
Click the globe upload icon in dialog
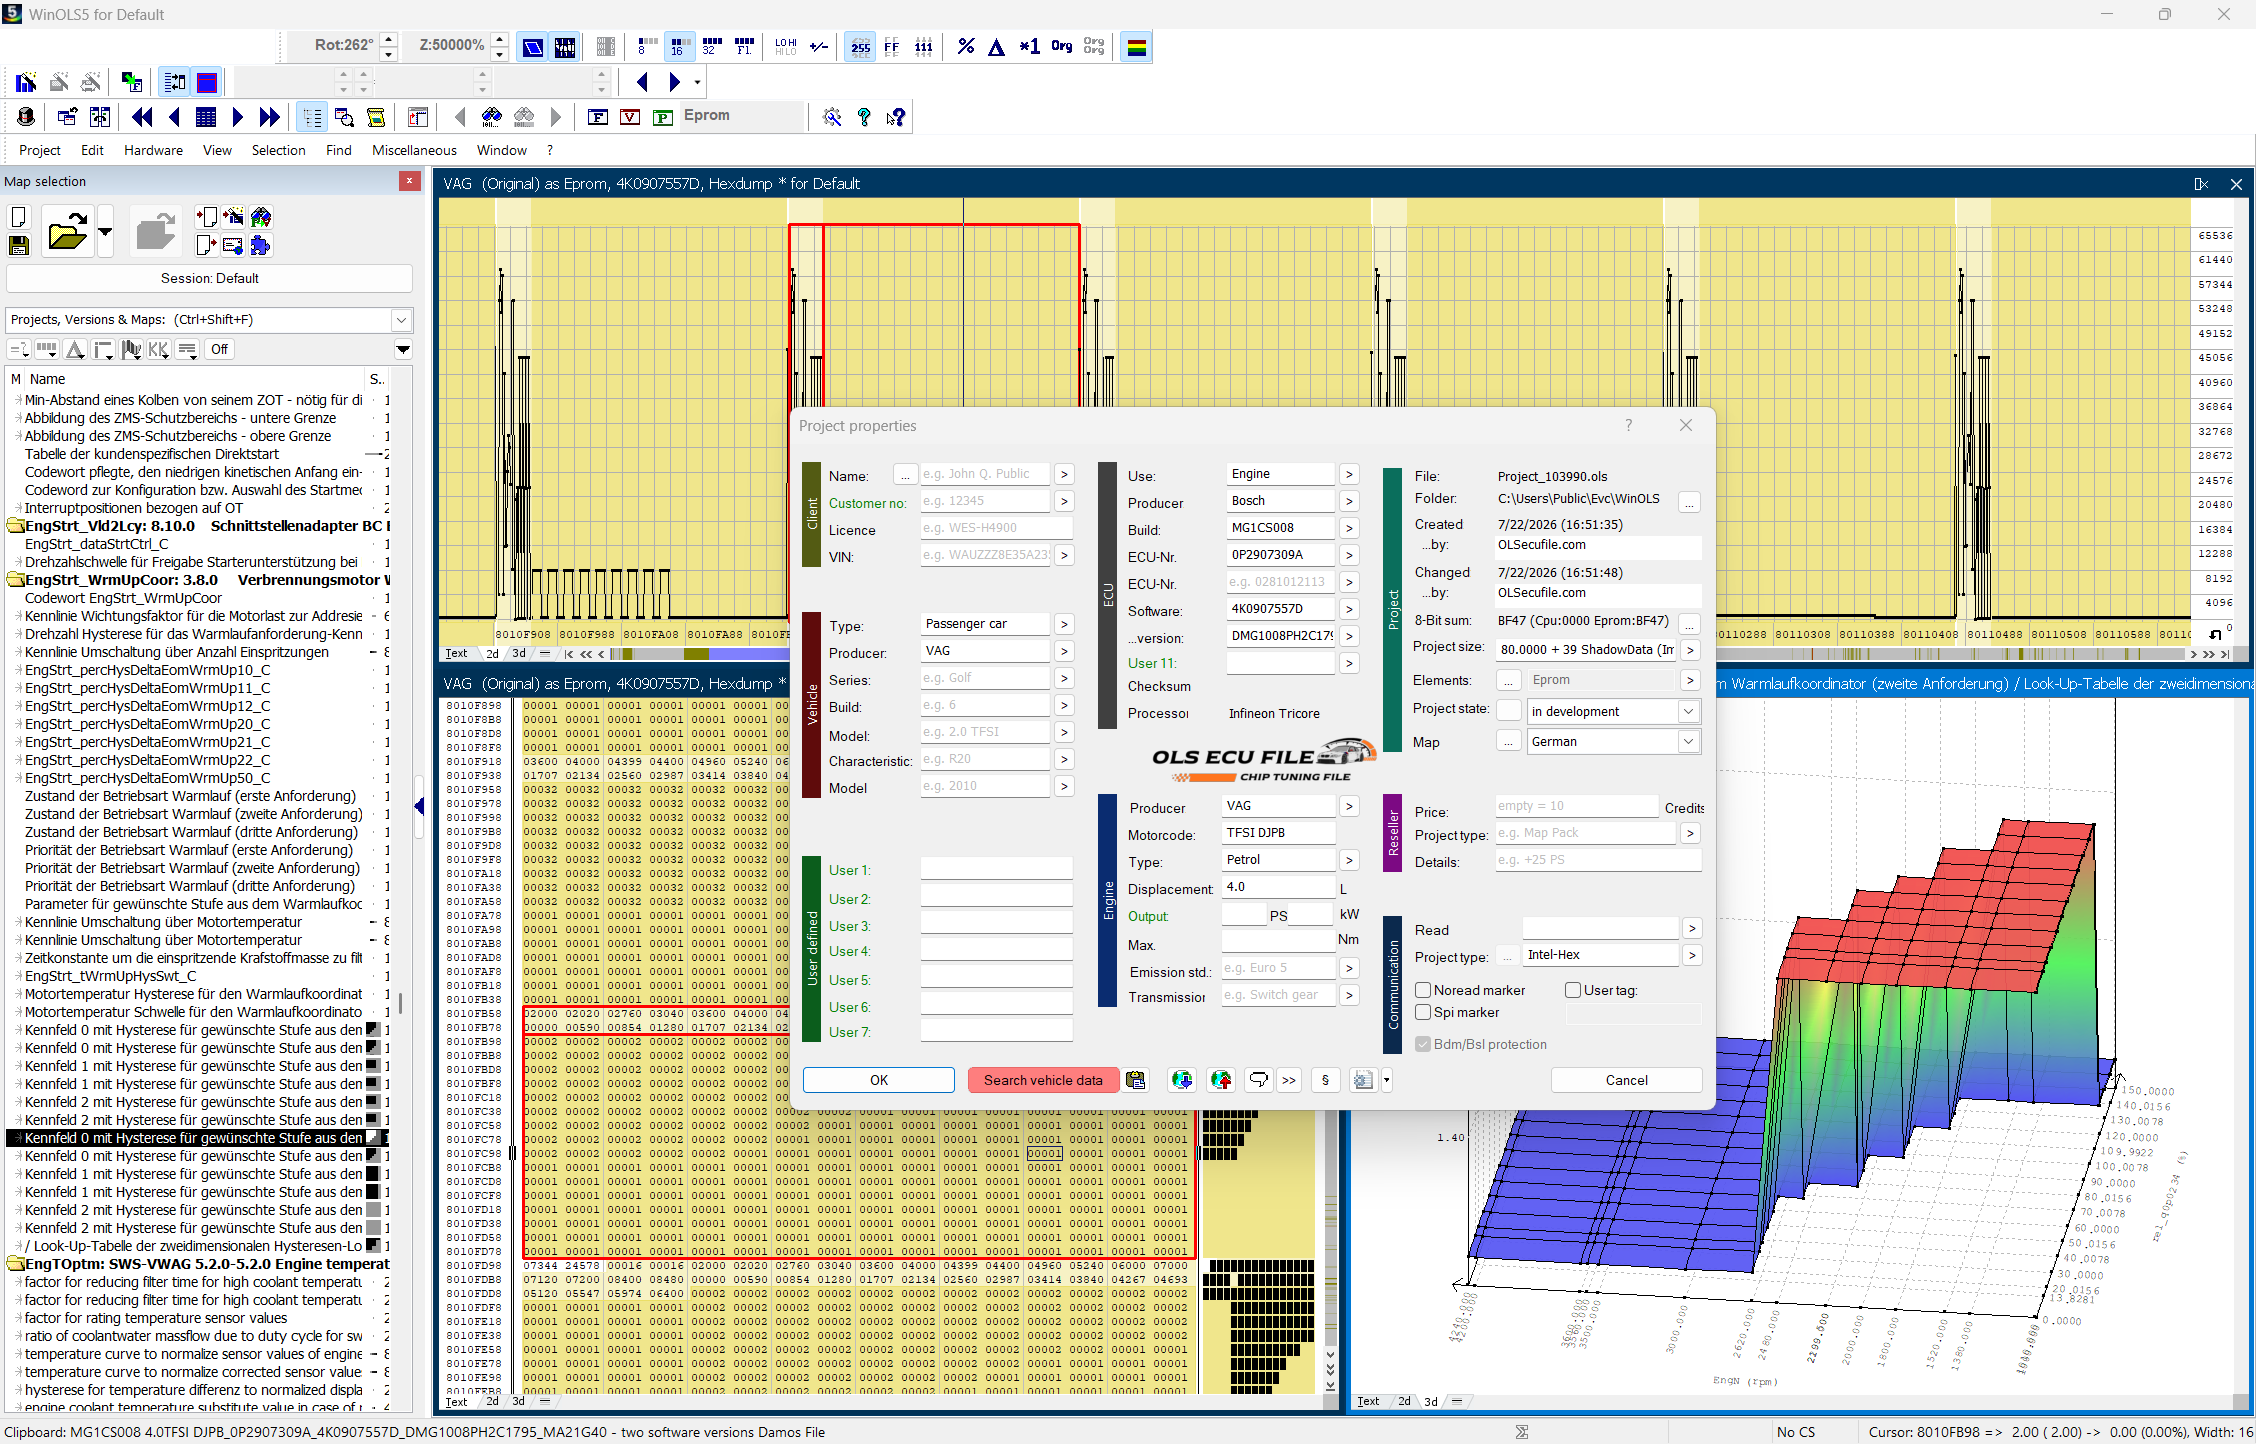pyautogui.click(x=1221, y=1080)
